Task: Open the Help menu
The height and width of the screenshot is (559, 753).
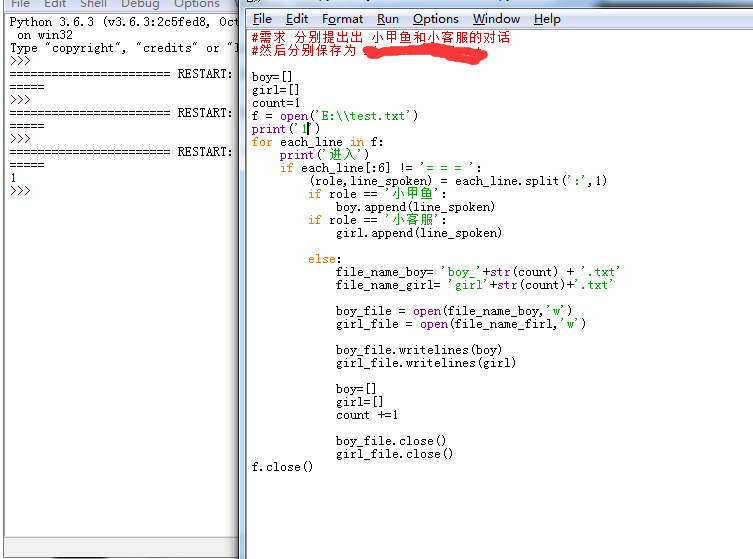Action: [547, 19]
